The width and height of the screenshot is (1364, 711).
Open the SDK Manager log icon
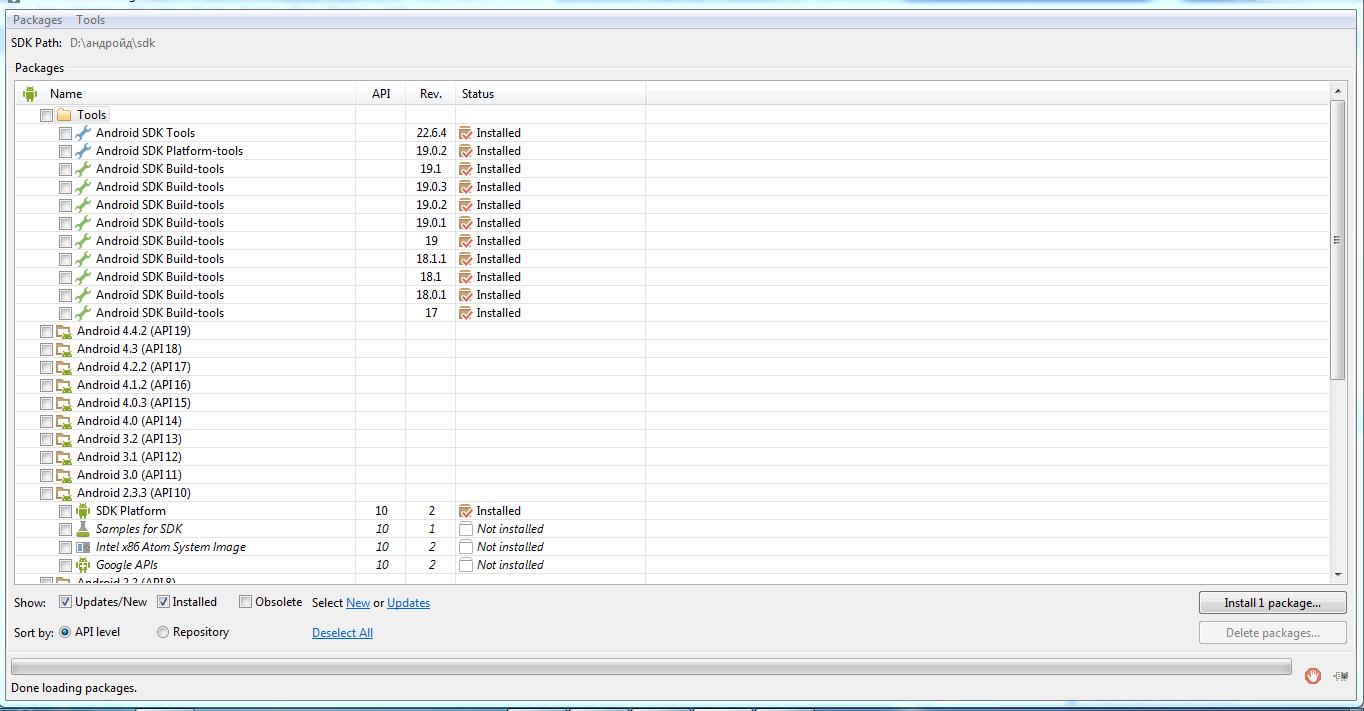[x=1341, y=676]
